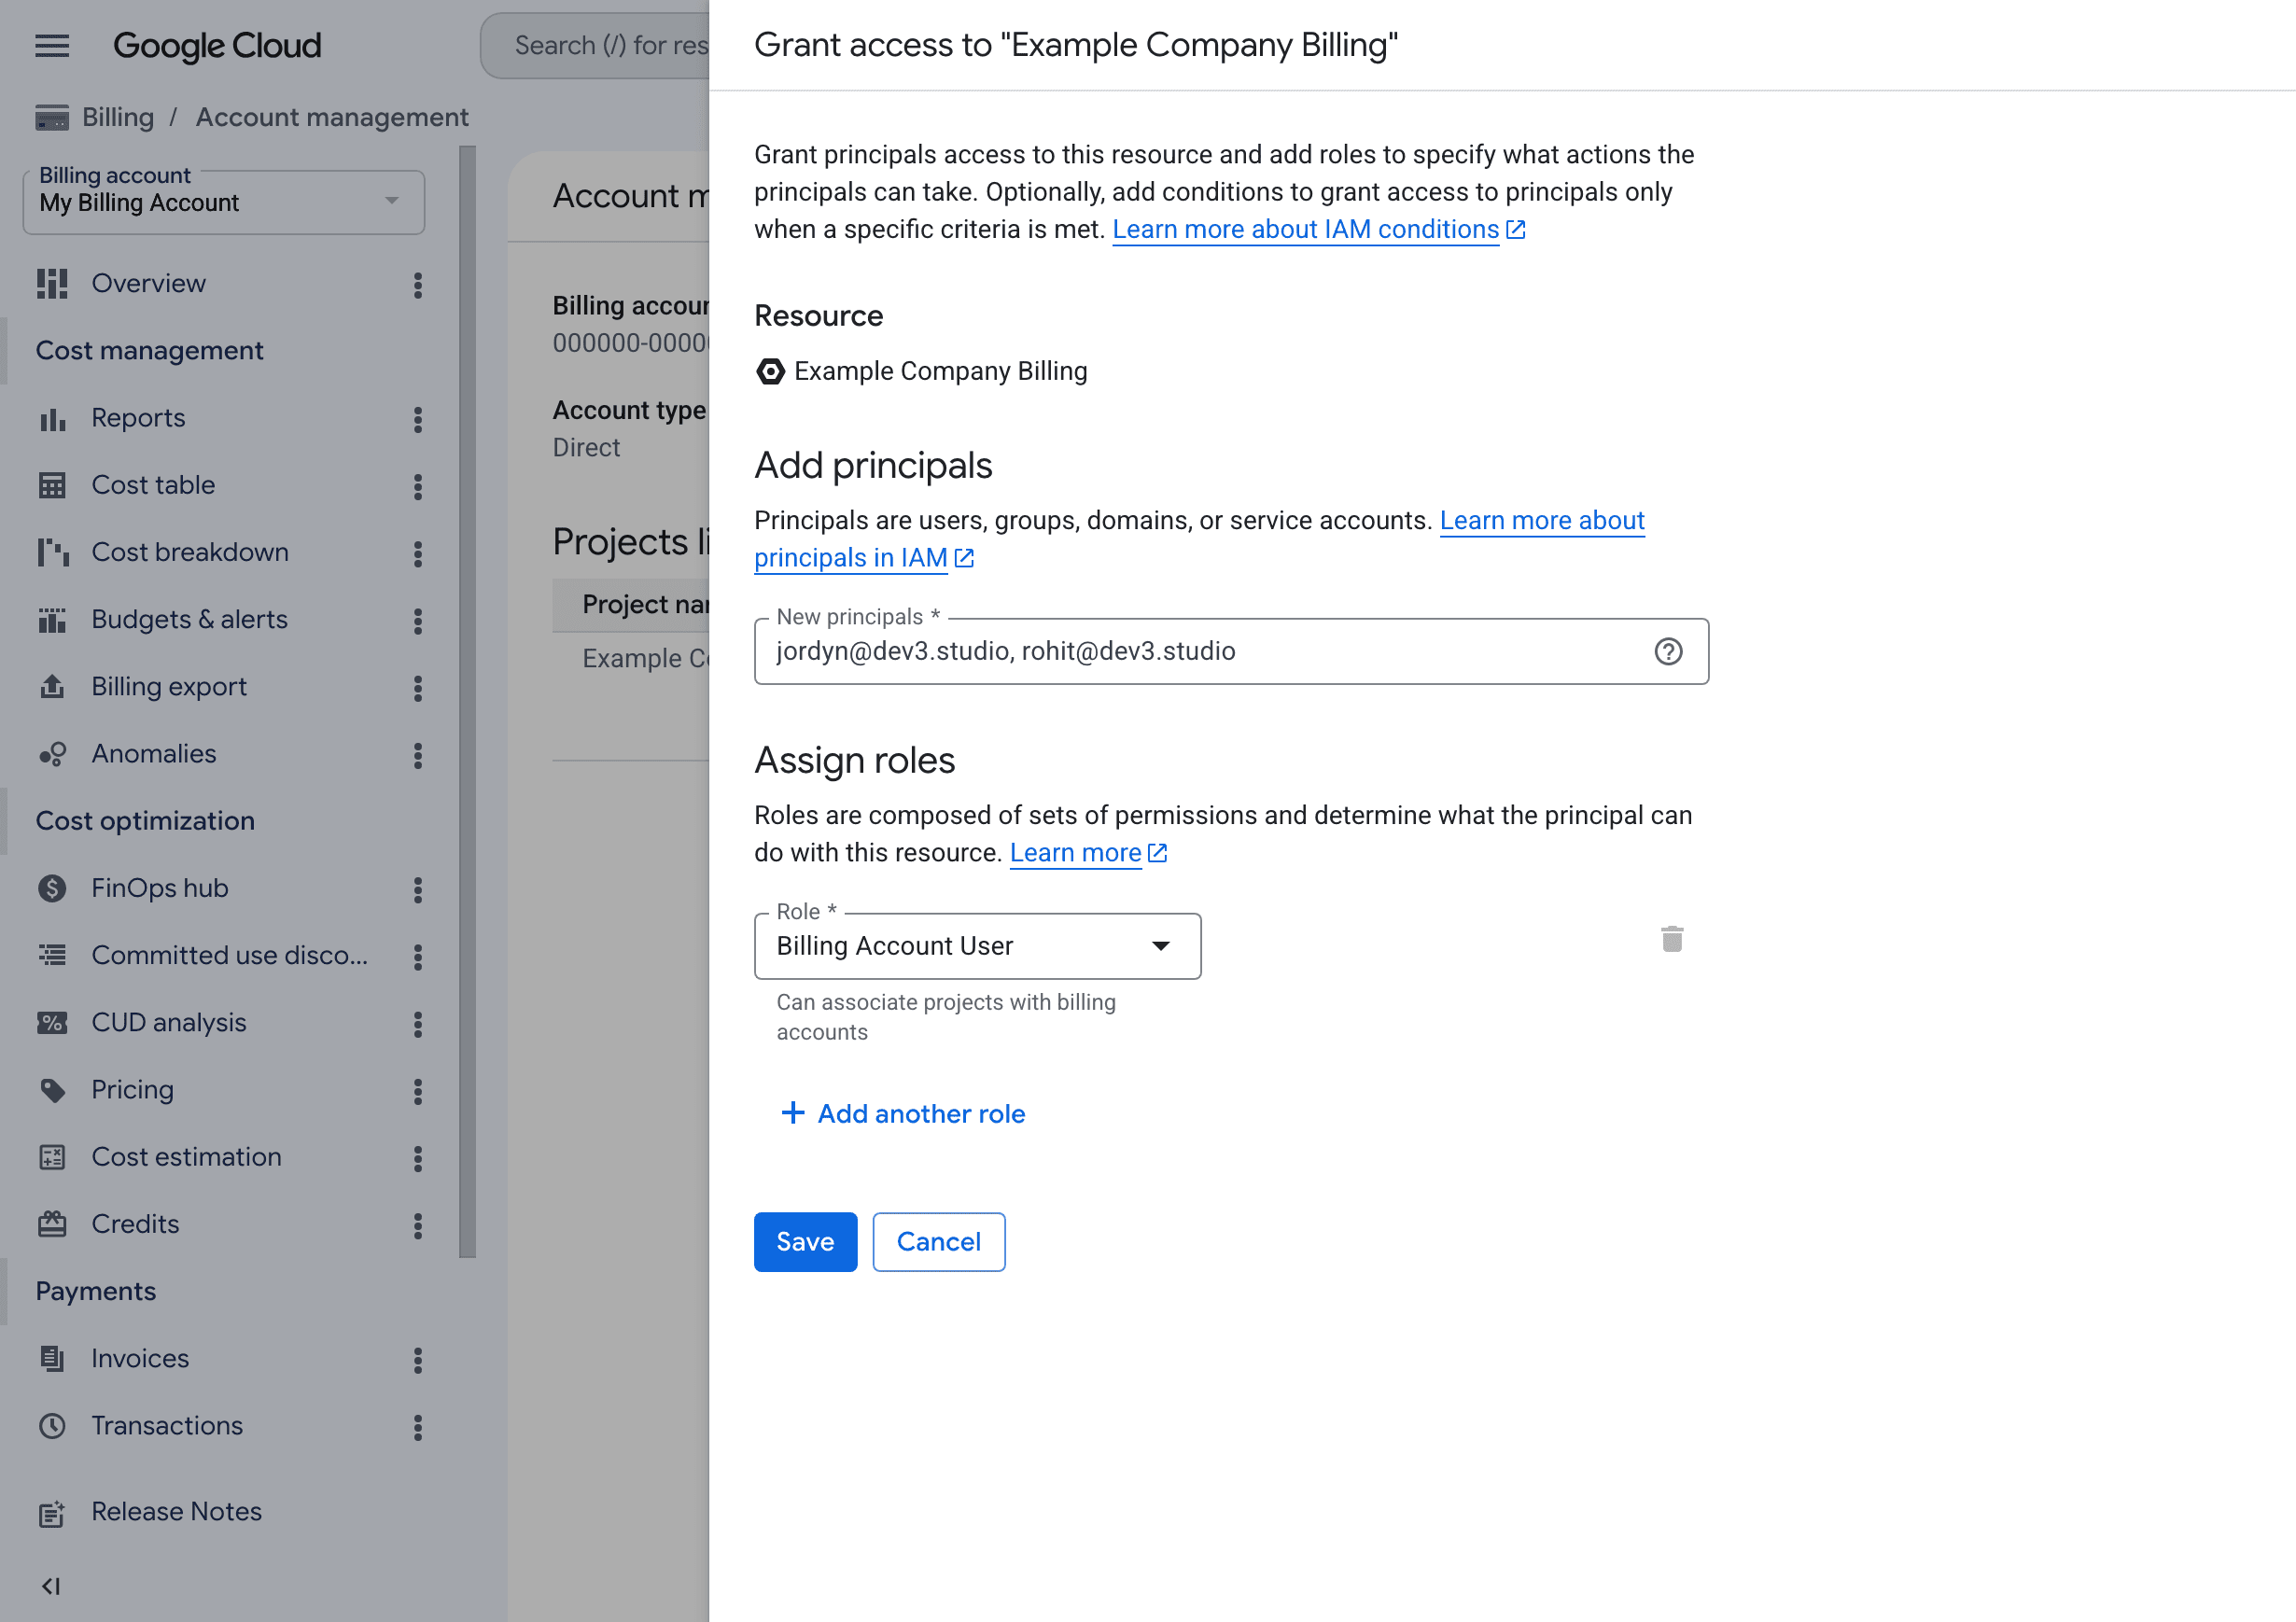The height and width of the screenshot is (1622, 2296).
Task: Click the Cost table grid icon
Action: click(52, 486)
